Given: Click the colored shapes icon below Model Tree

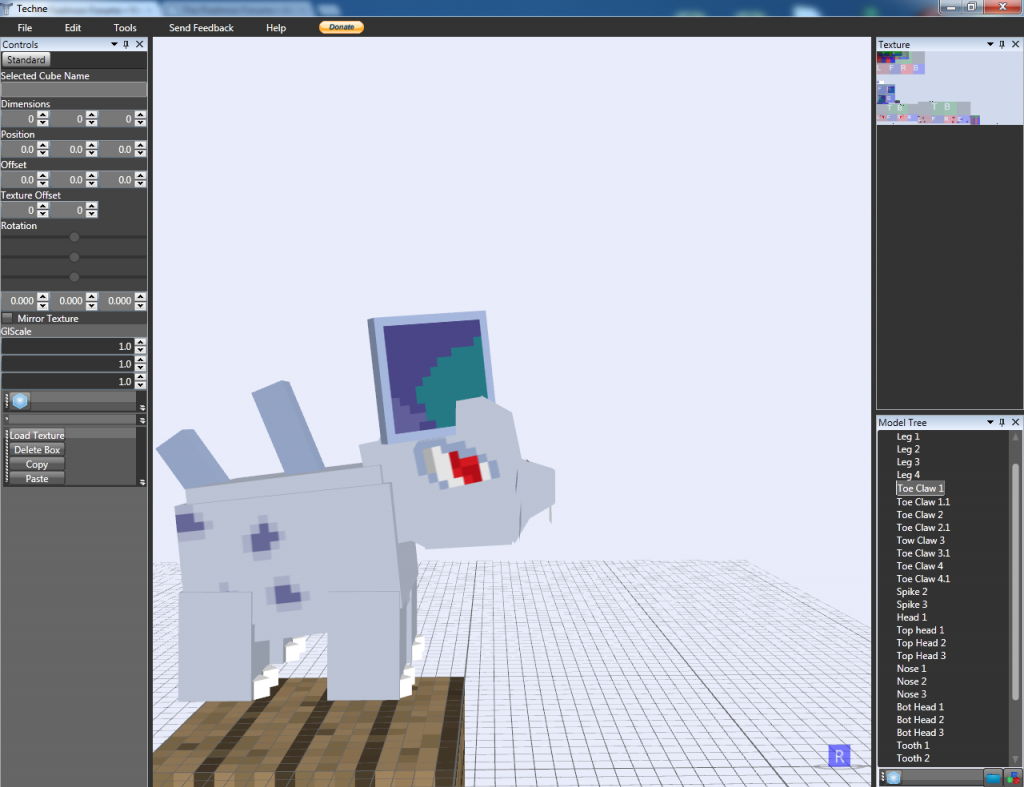Looking at the screenshot, I should point(1013,777).
